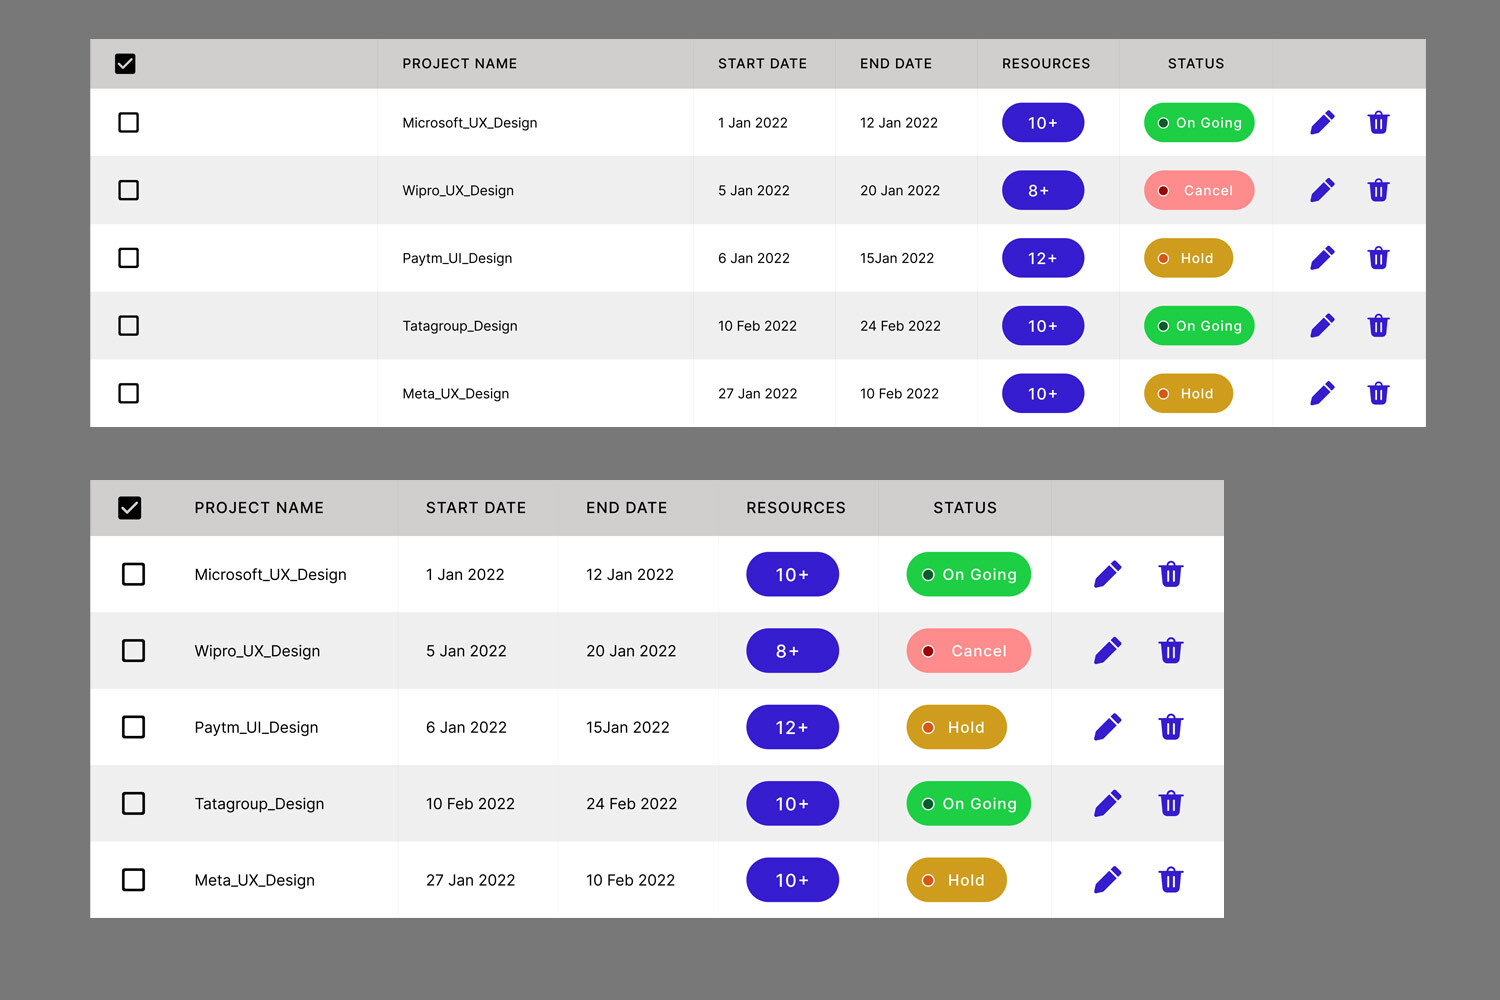Screen dimensions: 1500x1000
Task: Check the Microsoft_UX_Design row checkbox in top table
Action: tap(128, 122)
